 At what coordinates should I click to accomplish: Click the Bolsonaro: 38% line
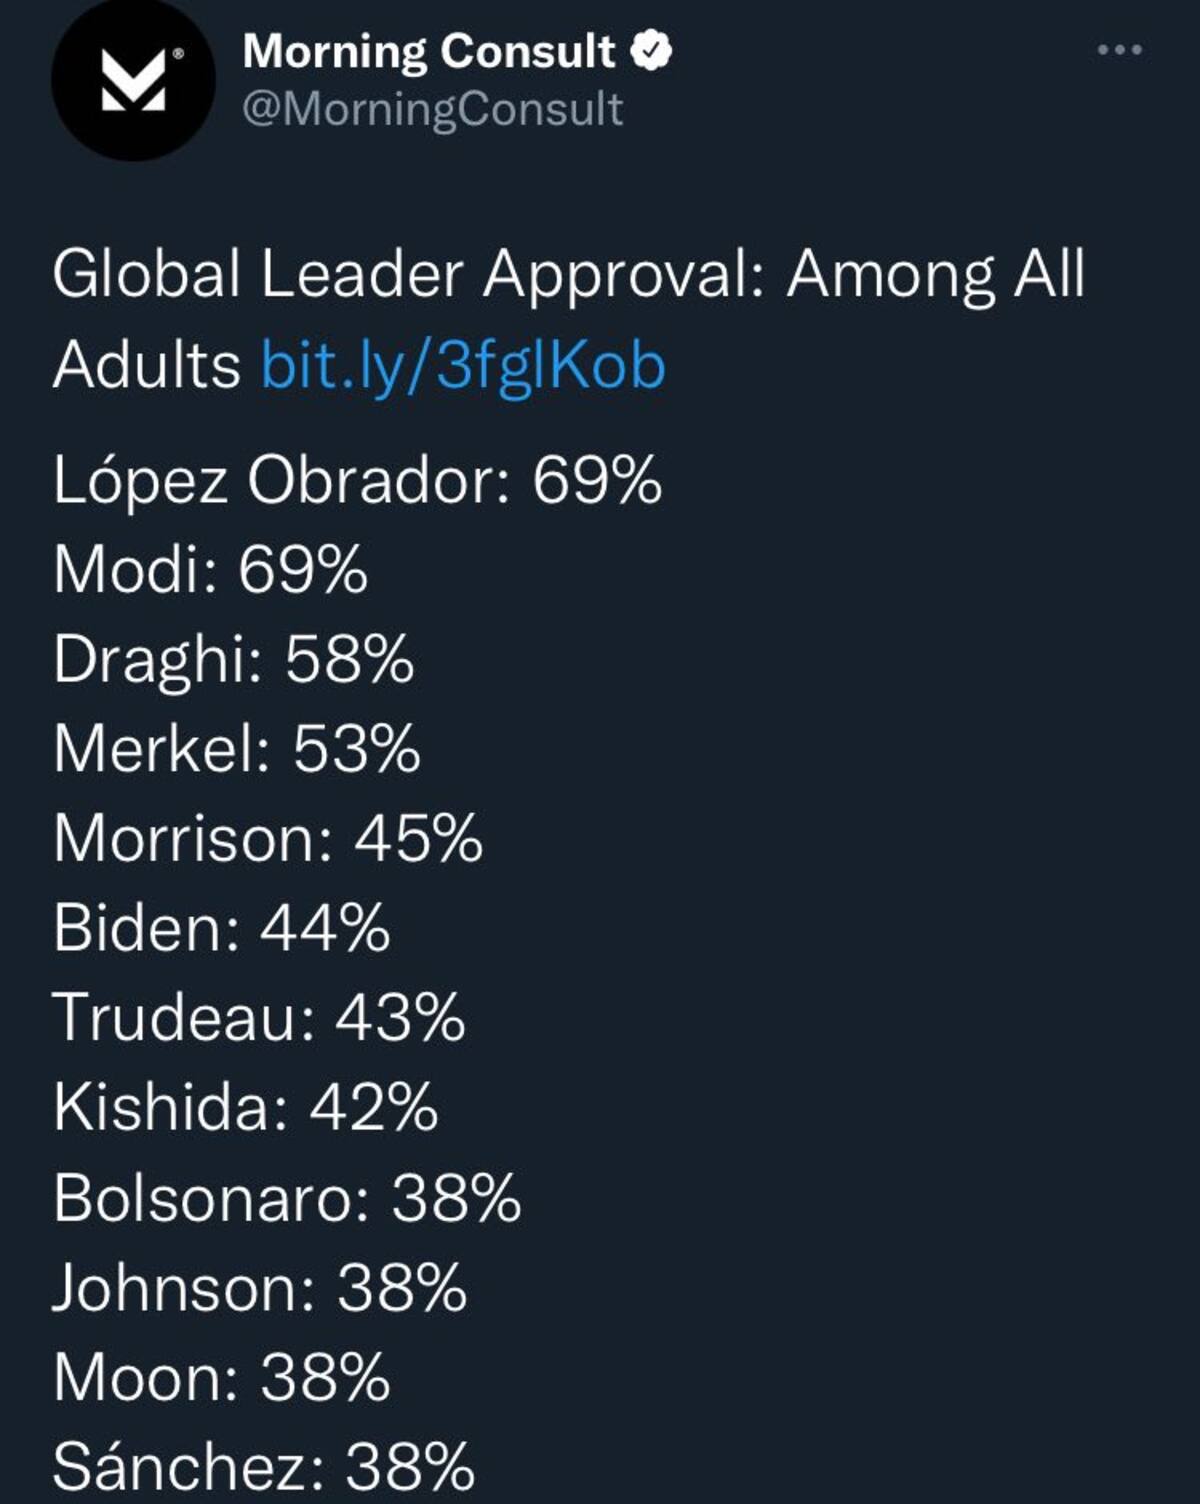click(287, 1198)
